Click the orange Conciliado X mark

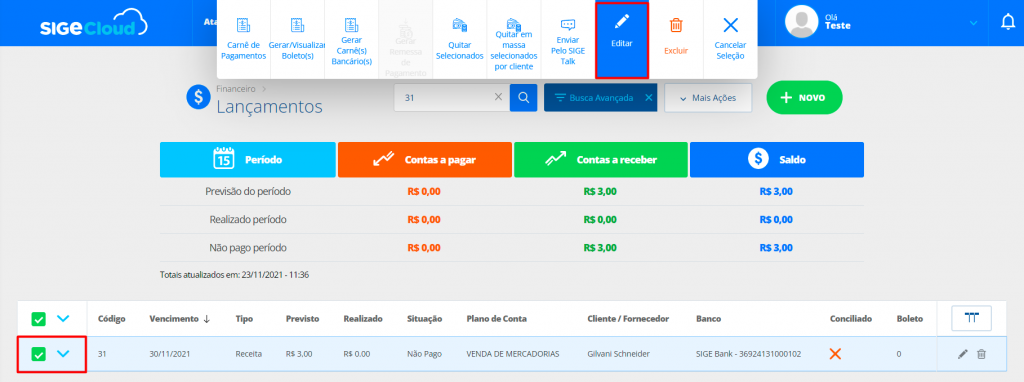click(x=835, y=354)
